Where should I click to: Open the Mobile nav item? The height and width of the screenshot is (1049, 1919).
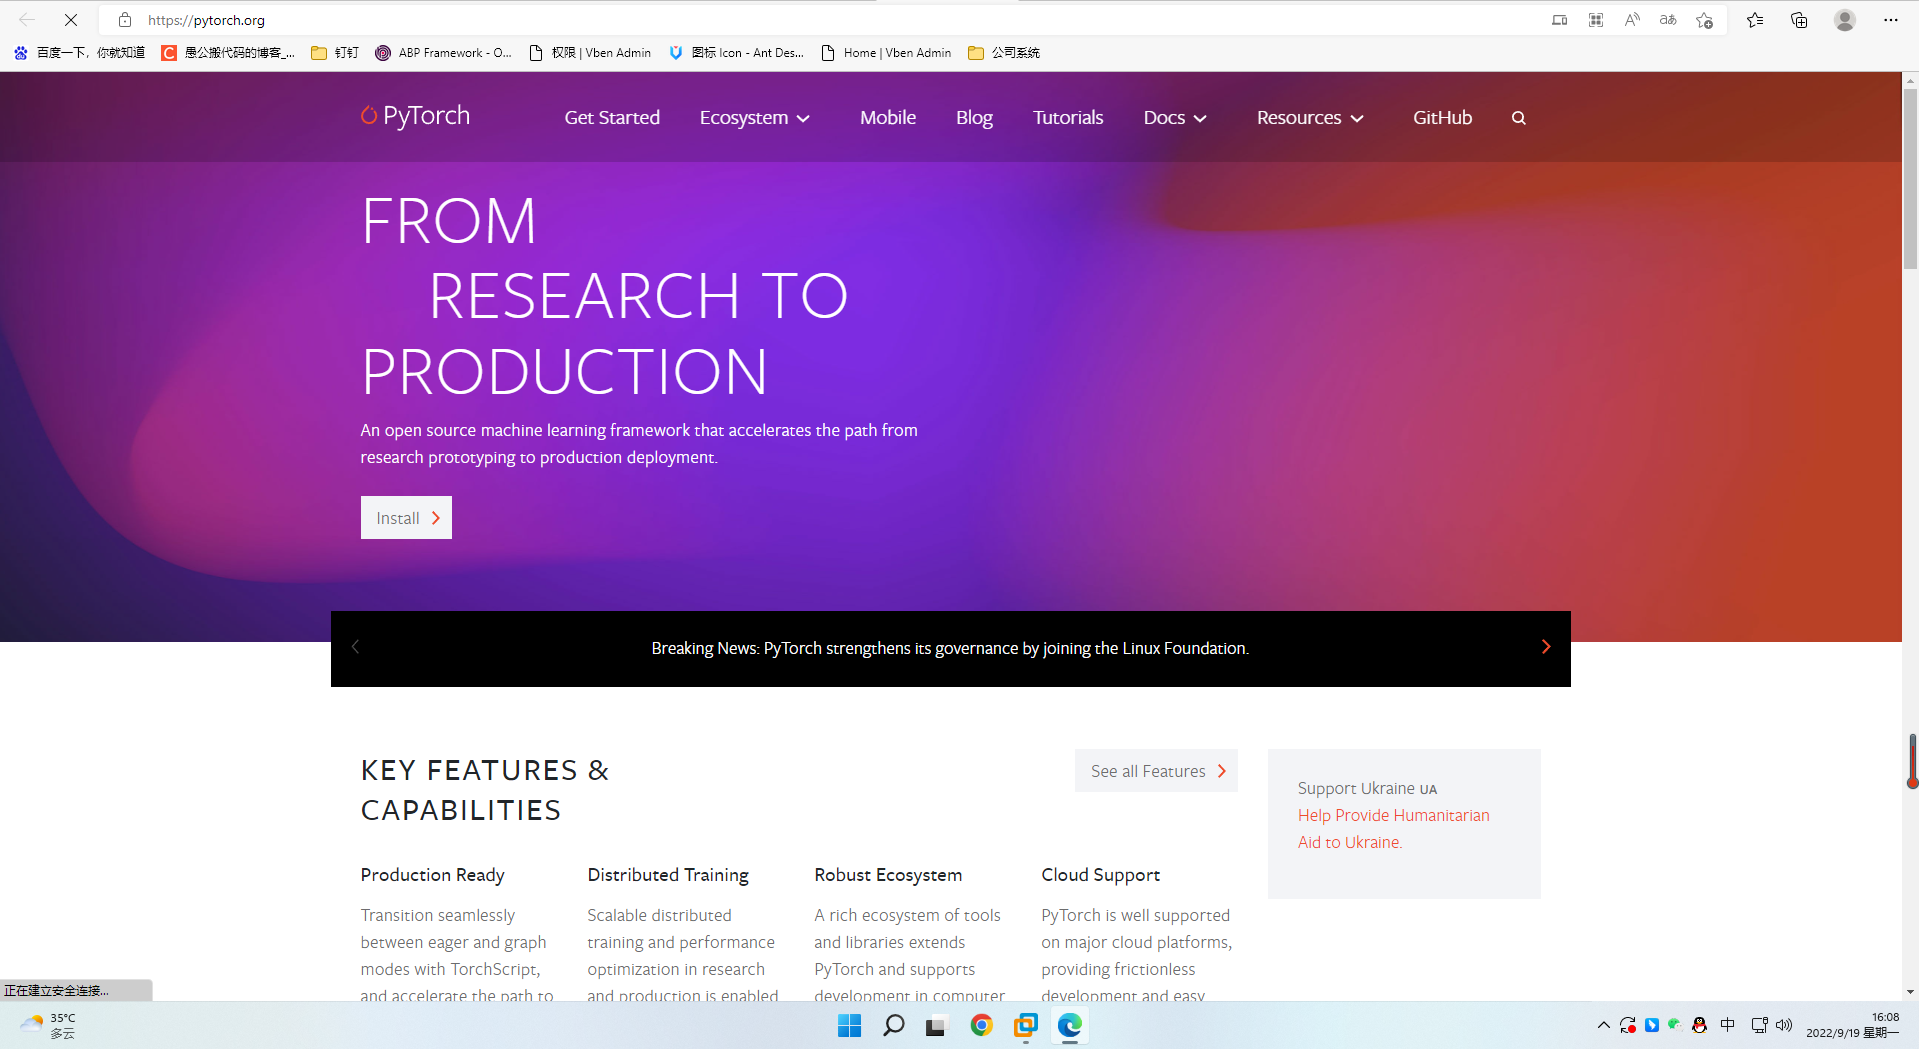pos(888,118)
